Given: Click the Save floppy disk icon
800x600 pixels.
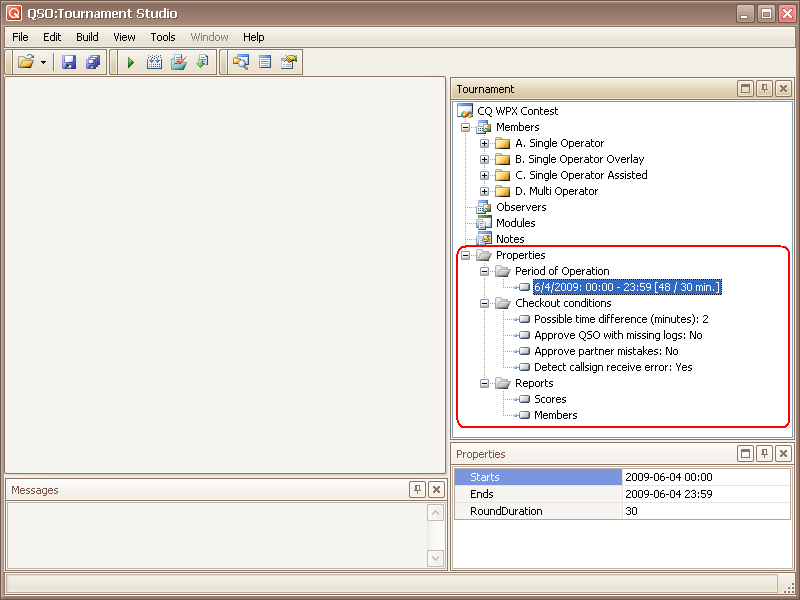Looking at the screenshot, I should click(x=69, y=62).
